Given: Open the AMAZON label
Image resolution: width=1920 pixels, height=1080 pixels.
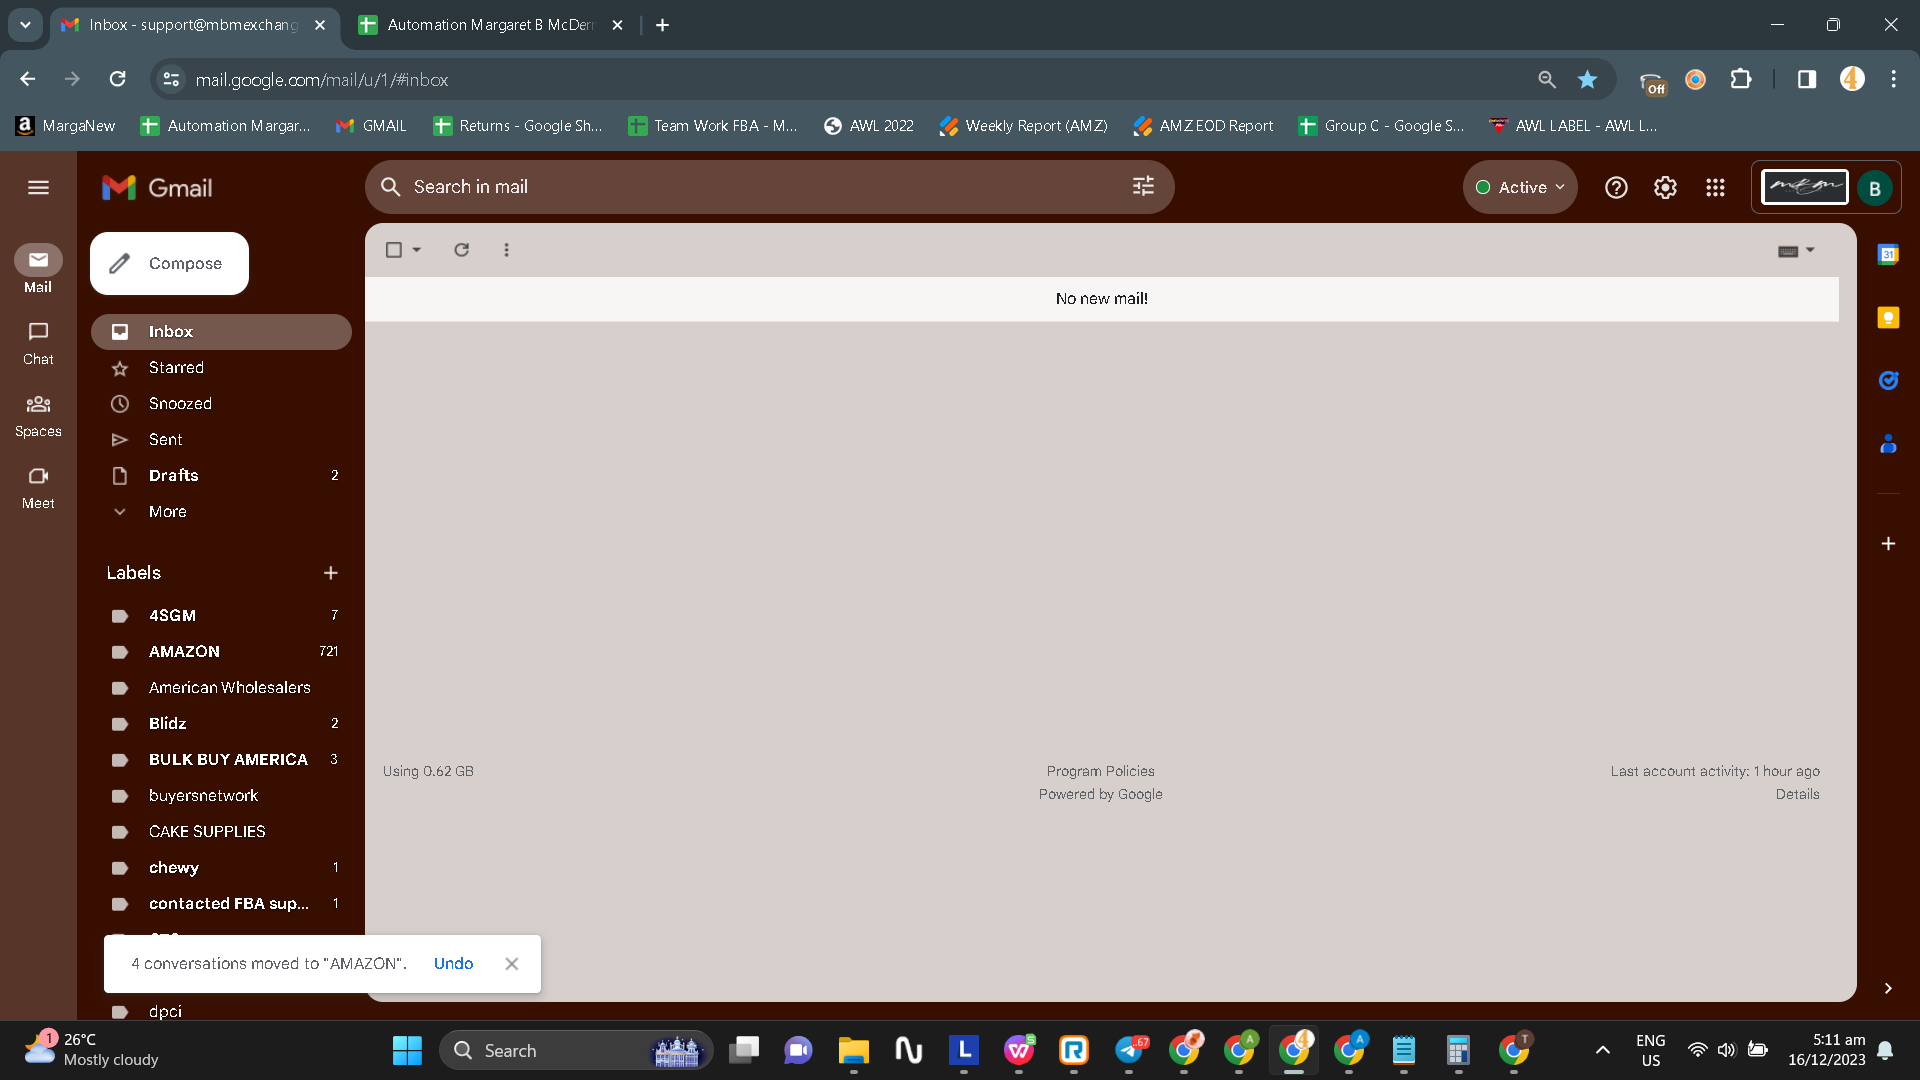Looking at the screenshot, I should [221, 652].
